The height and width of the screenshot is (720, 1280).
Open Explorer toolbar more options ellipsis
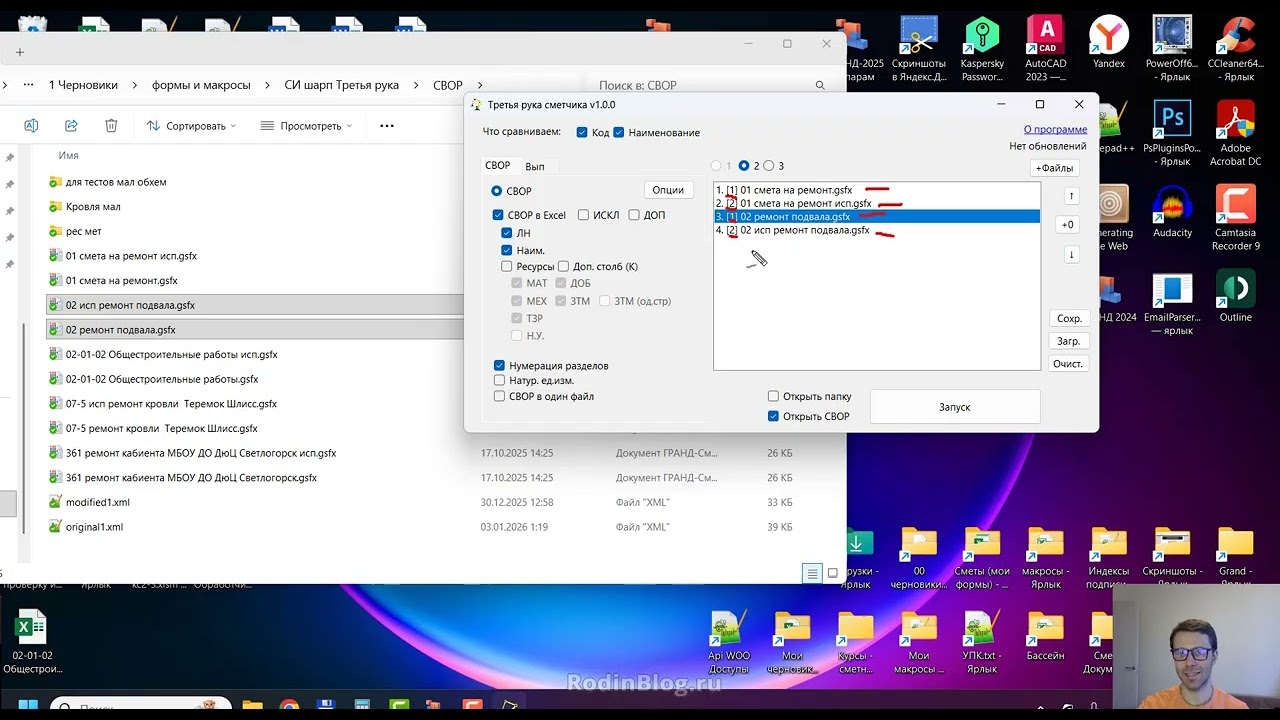click(x=387, y=126)
